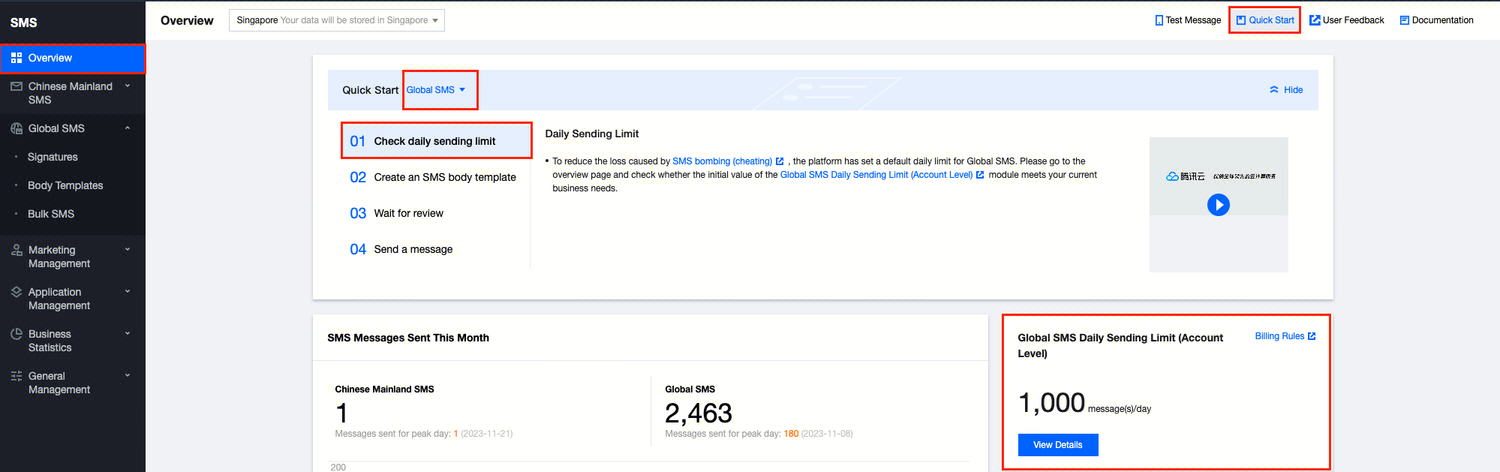The height and width of the screenshot is (472, 1500).
Task: Select the Overview sidebar item
Action: point(73,58)
